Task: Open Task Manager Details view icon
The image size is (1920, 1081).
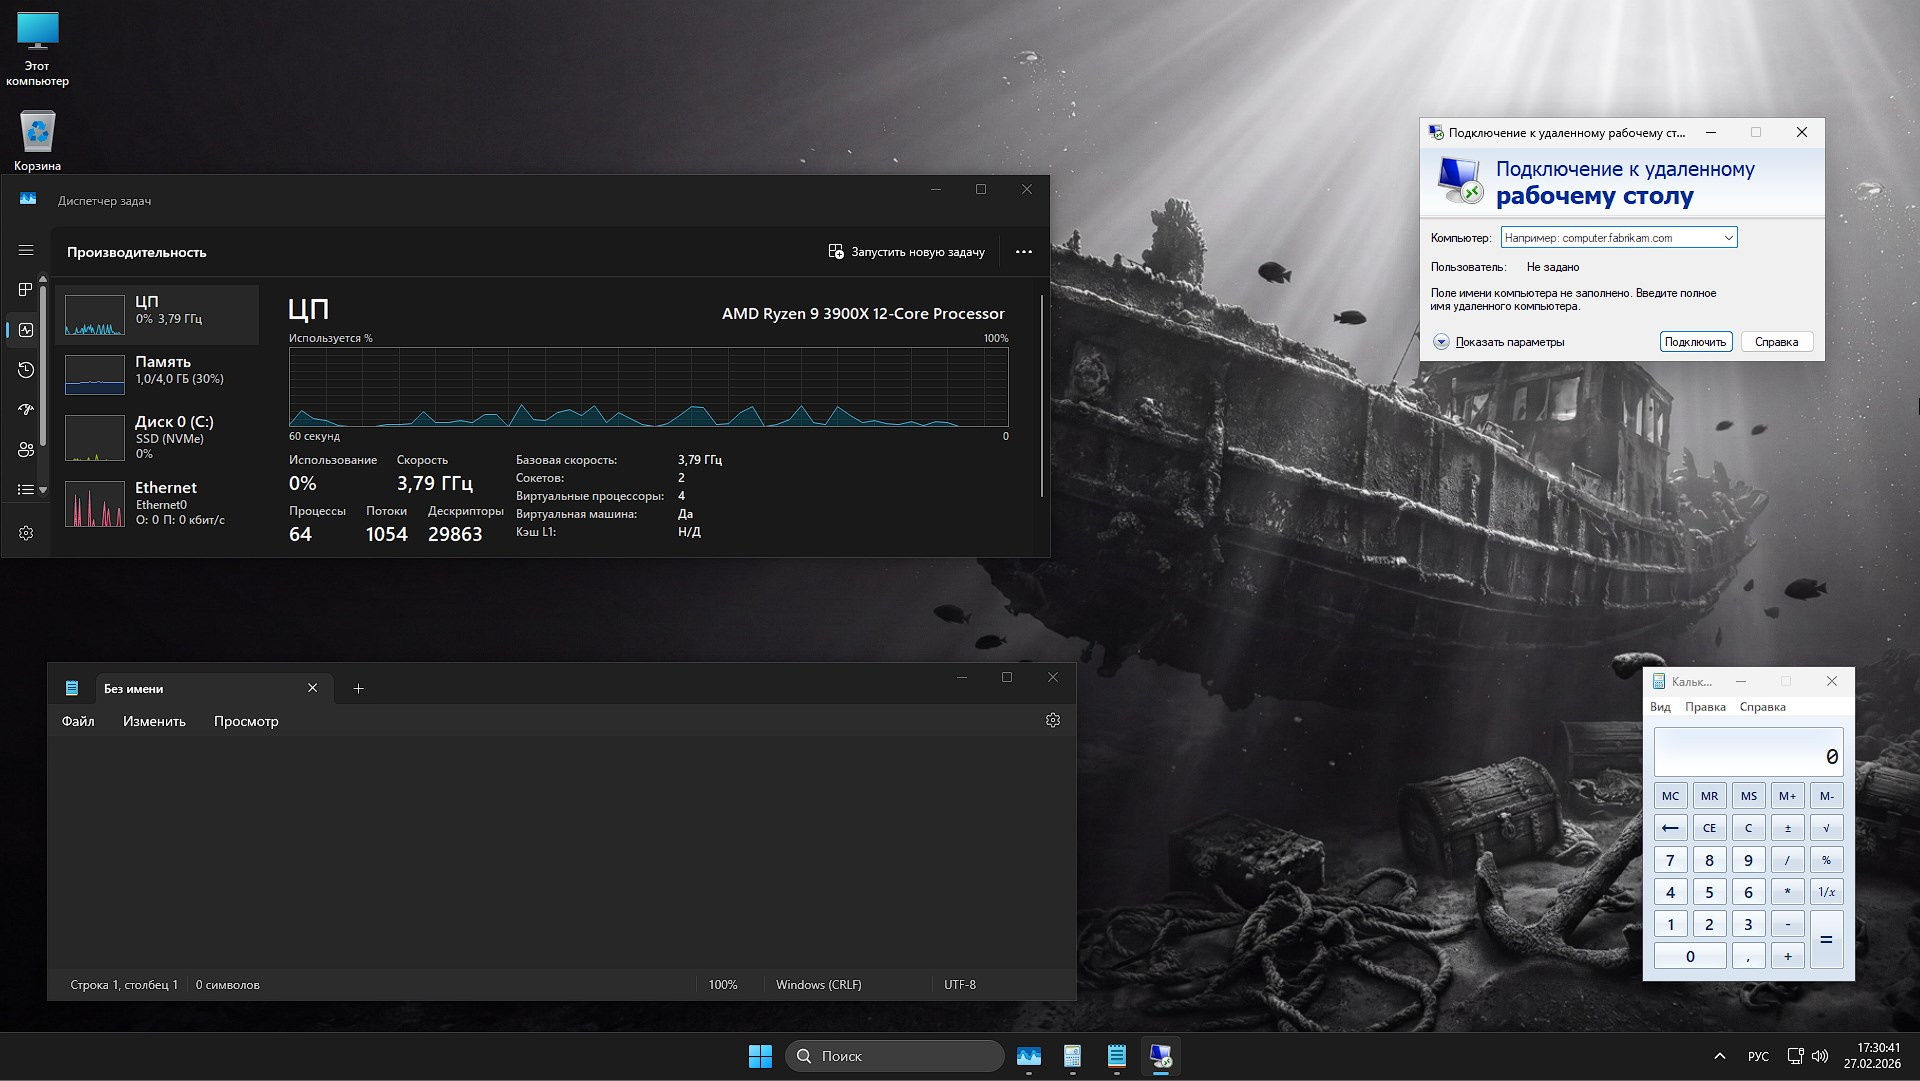Action: (25, 489)
